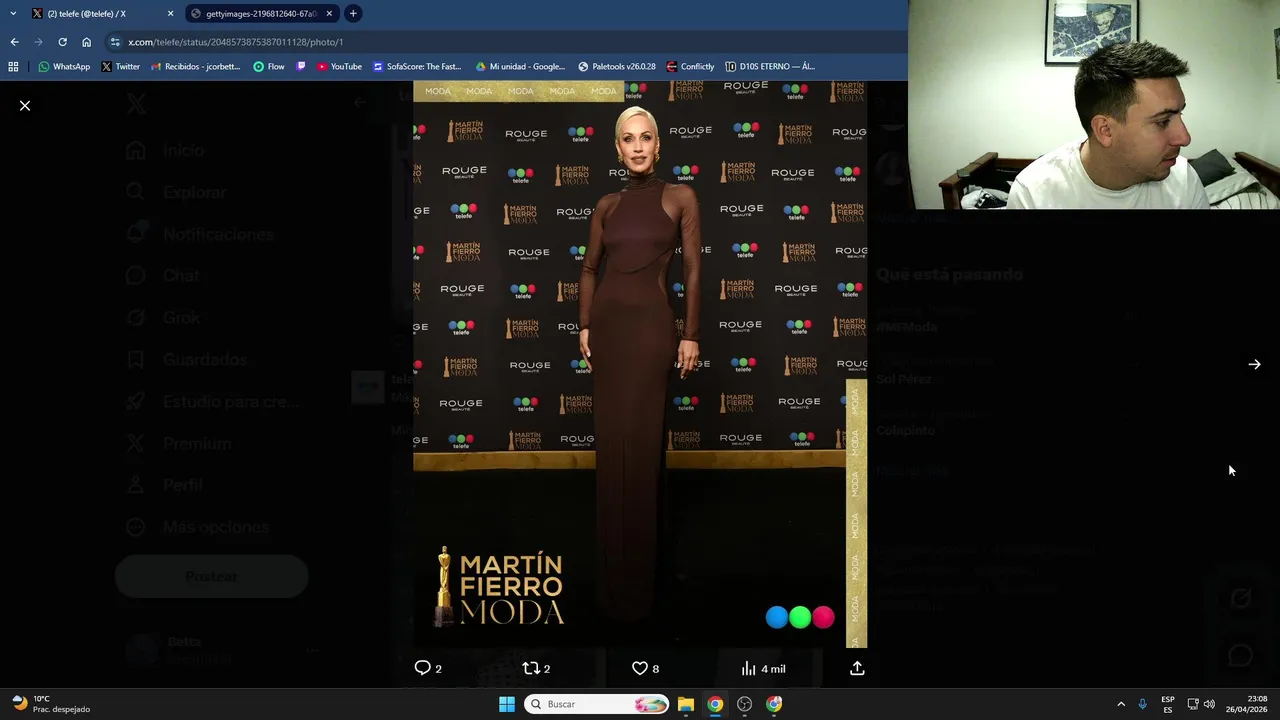Expand the tab search dropdown arrow

[x=13, y=14]
